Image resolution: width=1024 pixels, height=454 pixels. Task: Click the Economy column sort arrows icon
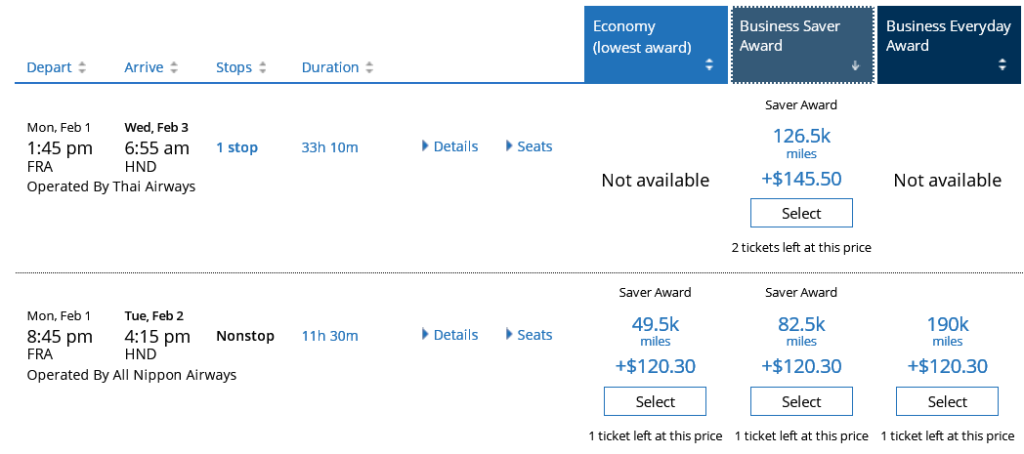(710, 65)
